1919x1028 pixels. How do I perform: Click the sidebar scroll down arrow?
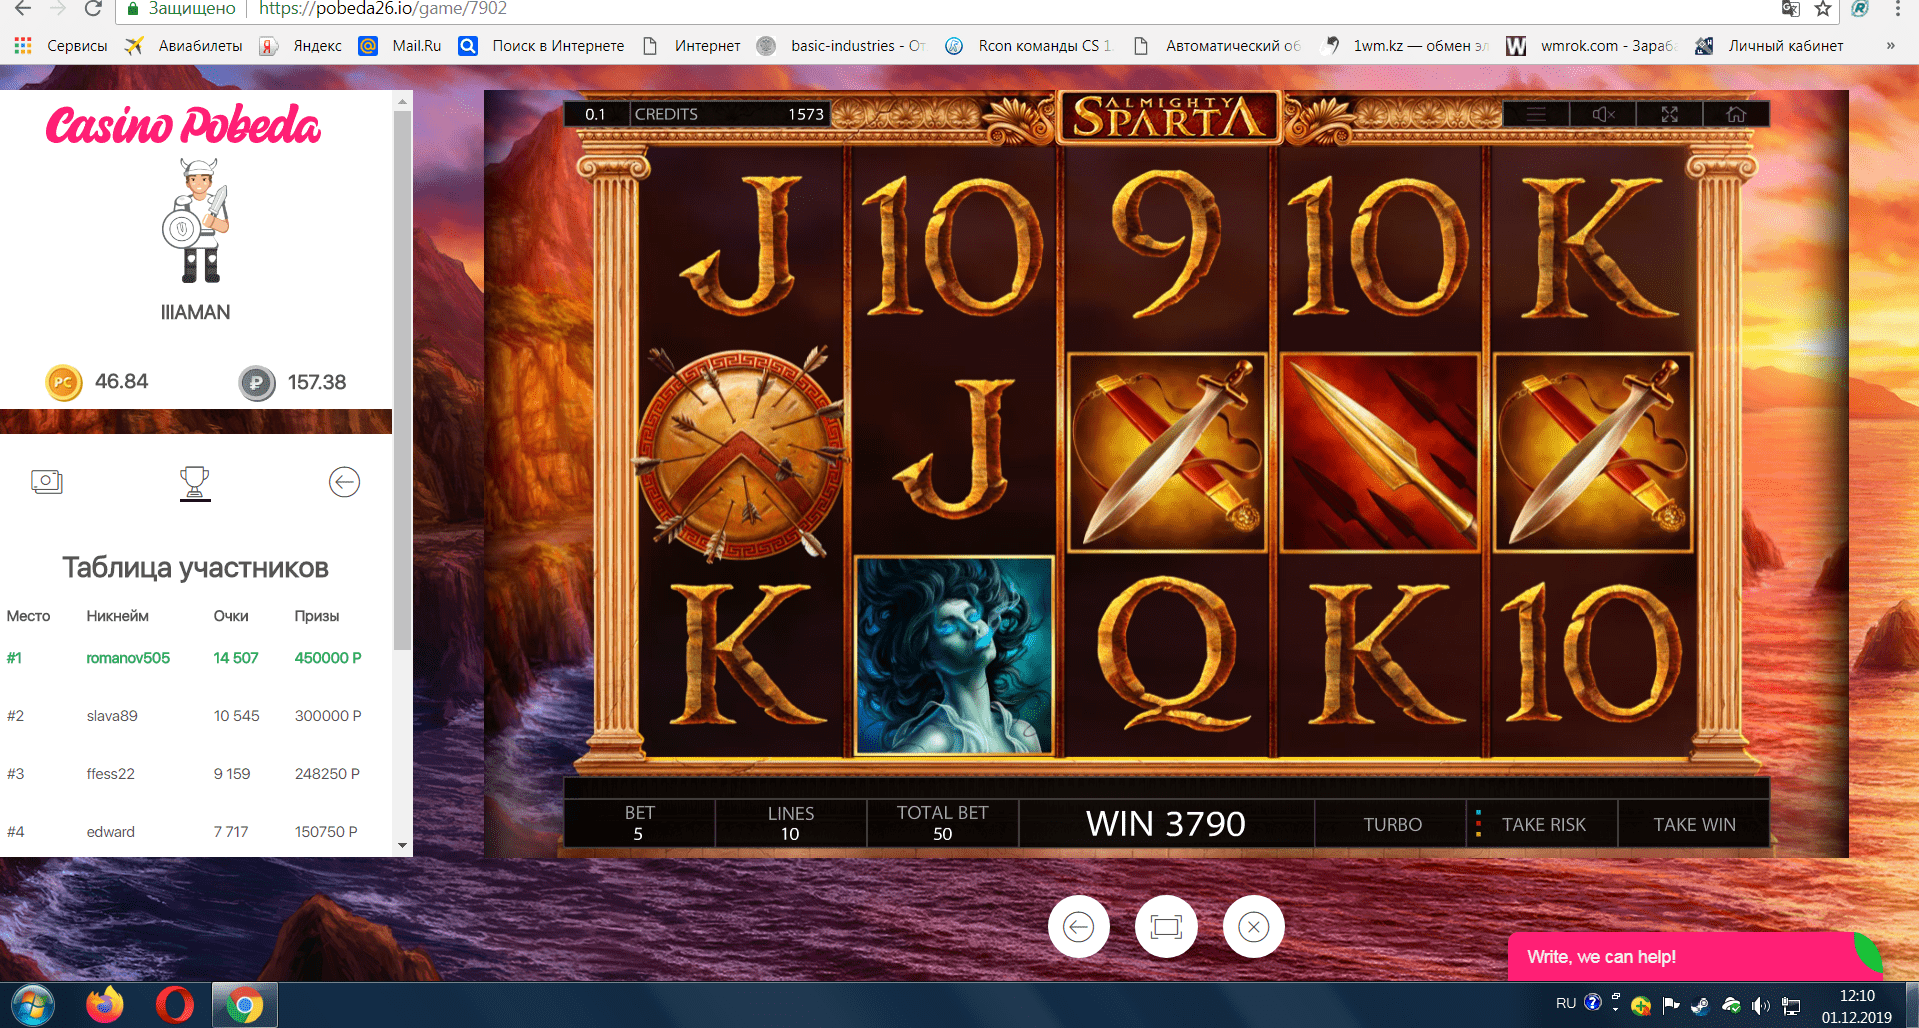402,845
